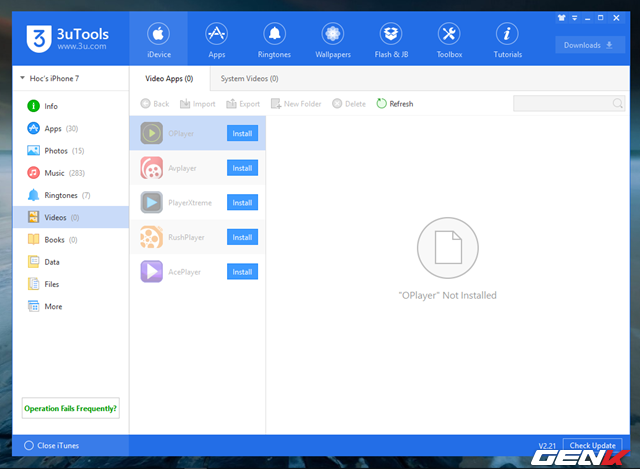Viewport: 640px width, 469px height.
Task: Install OPlayer
Action: pyautogui.click(x=242, y=133)
